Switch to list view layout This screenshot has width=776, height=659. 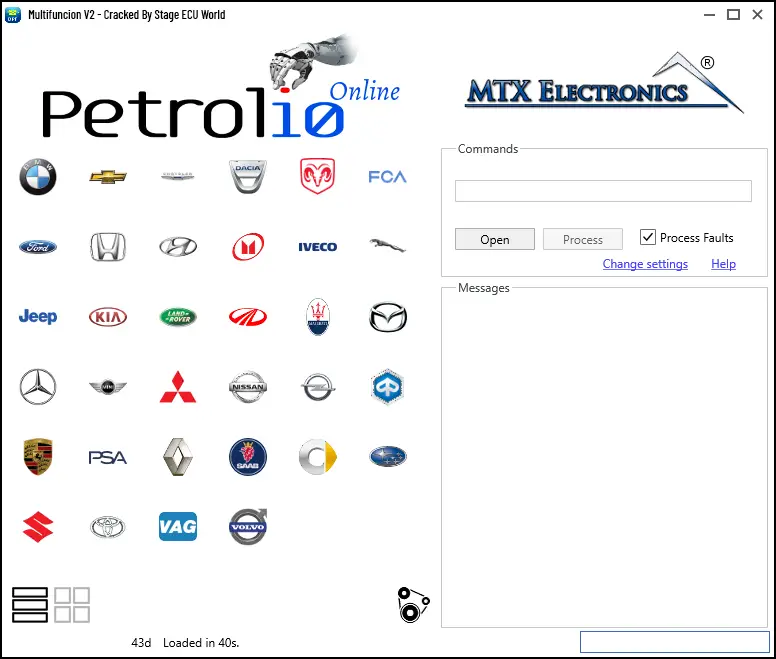pos(30,605)
